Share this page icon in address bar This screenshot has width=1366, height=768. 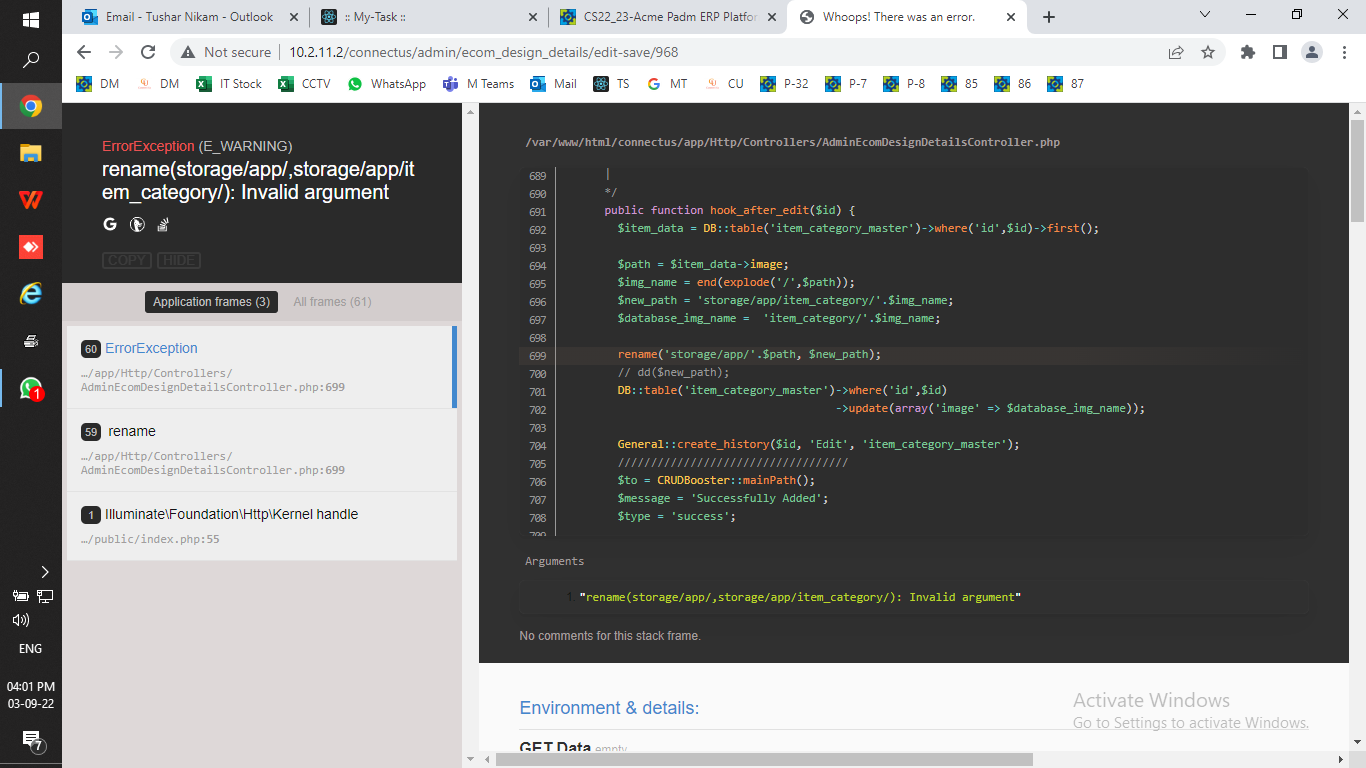click(x=1176, y=52)
